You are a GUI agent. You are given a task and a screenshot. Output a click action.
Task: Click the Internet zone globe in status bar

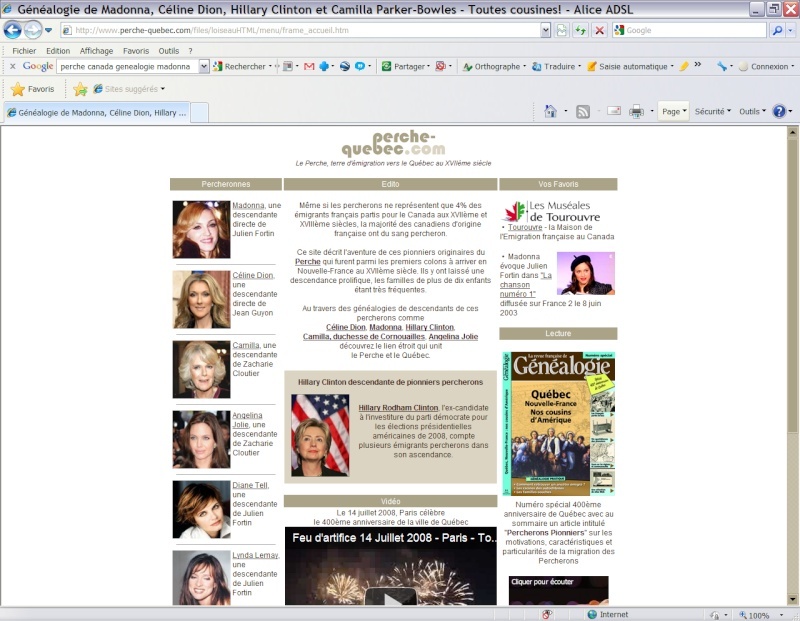[592, 614]
